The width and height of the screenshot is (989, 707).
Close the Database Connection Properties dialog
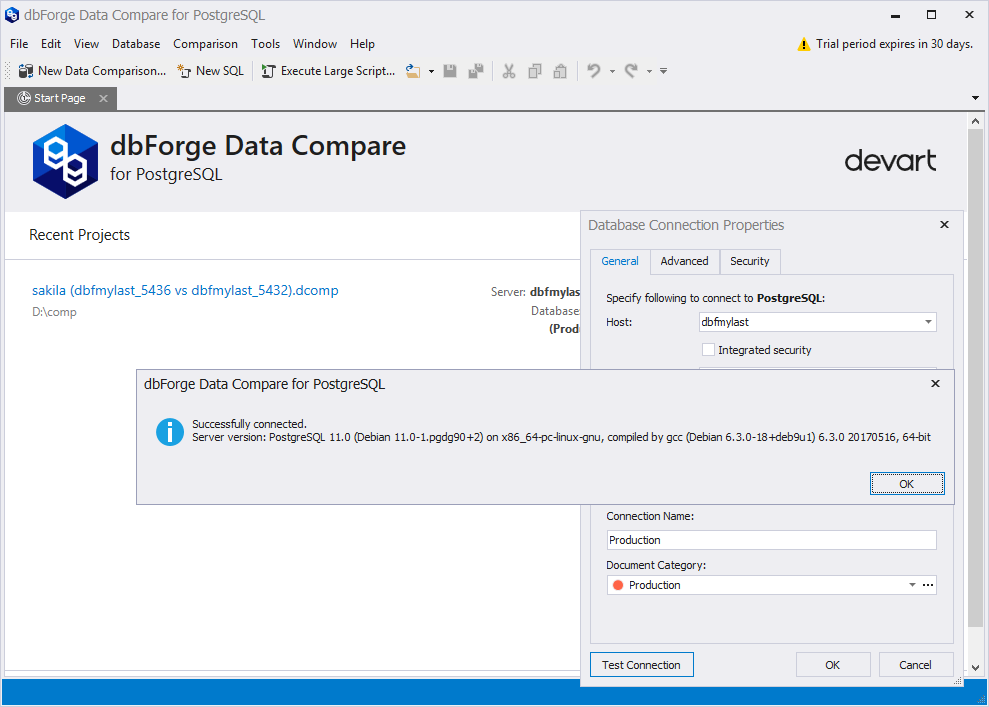tap(944, 225)
